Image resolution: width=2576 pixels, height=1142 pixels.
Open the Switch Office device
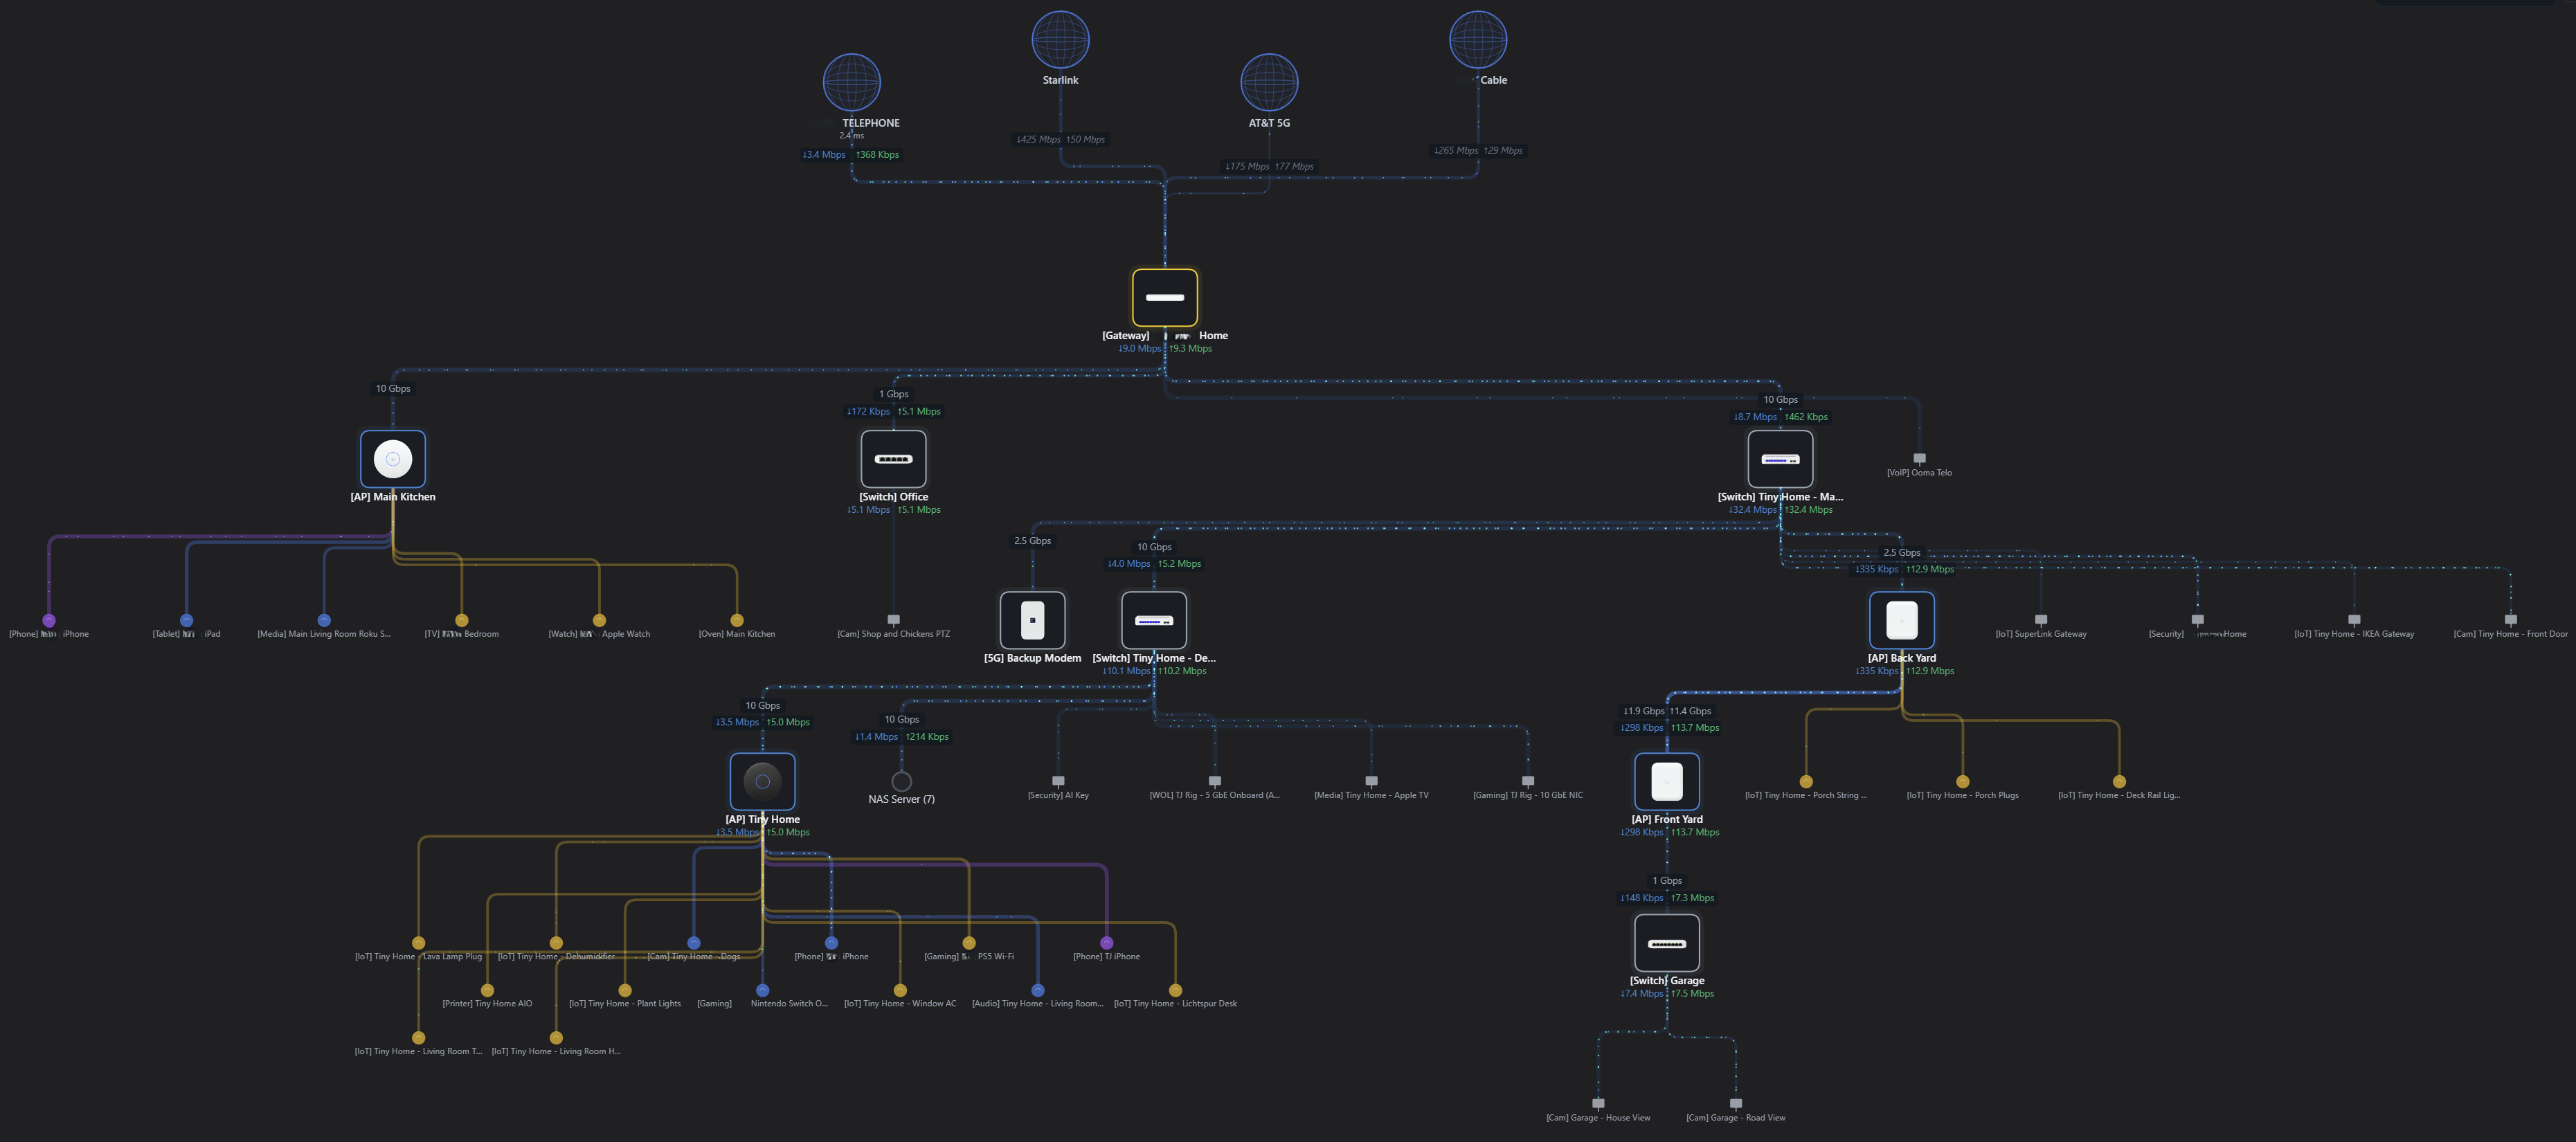click(x=893, y=459)
